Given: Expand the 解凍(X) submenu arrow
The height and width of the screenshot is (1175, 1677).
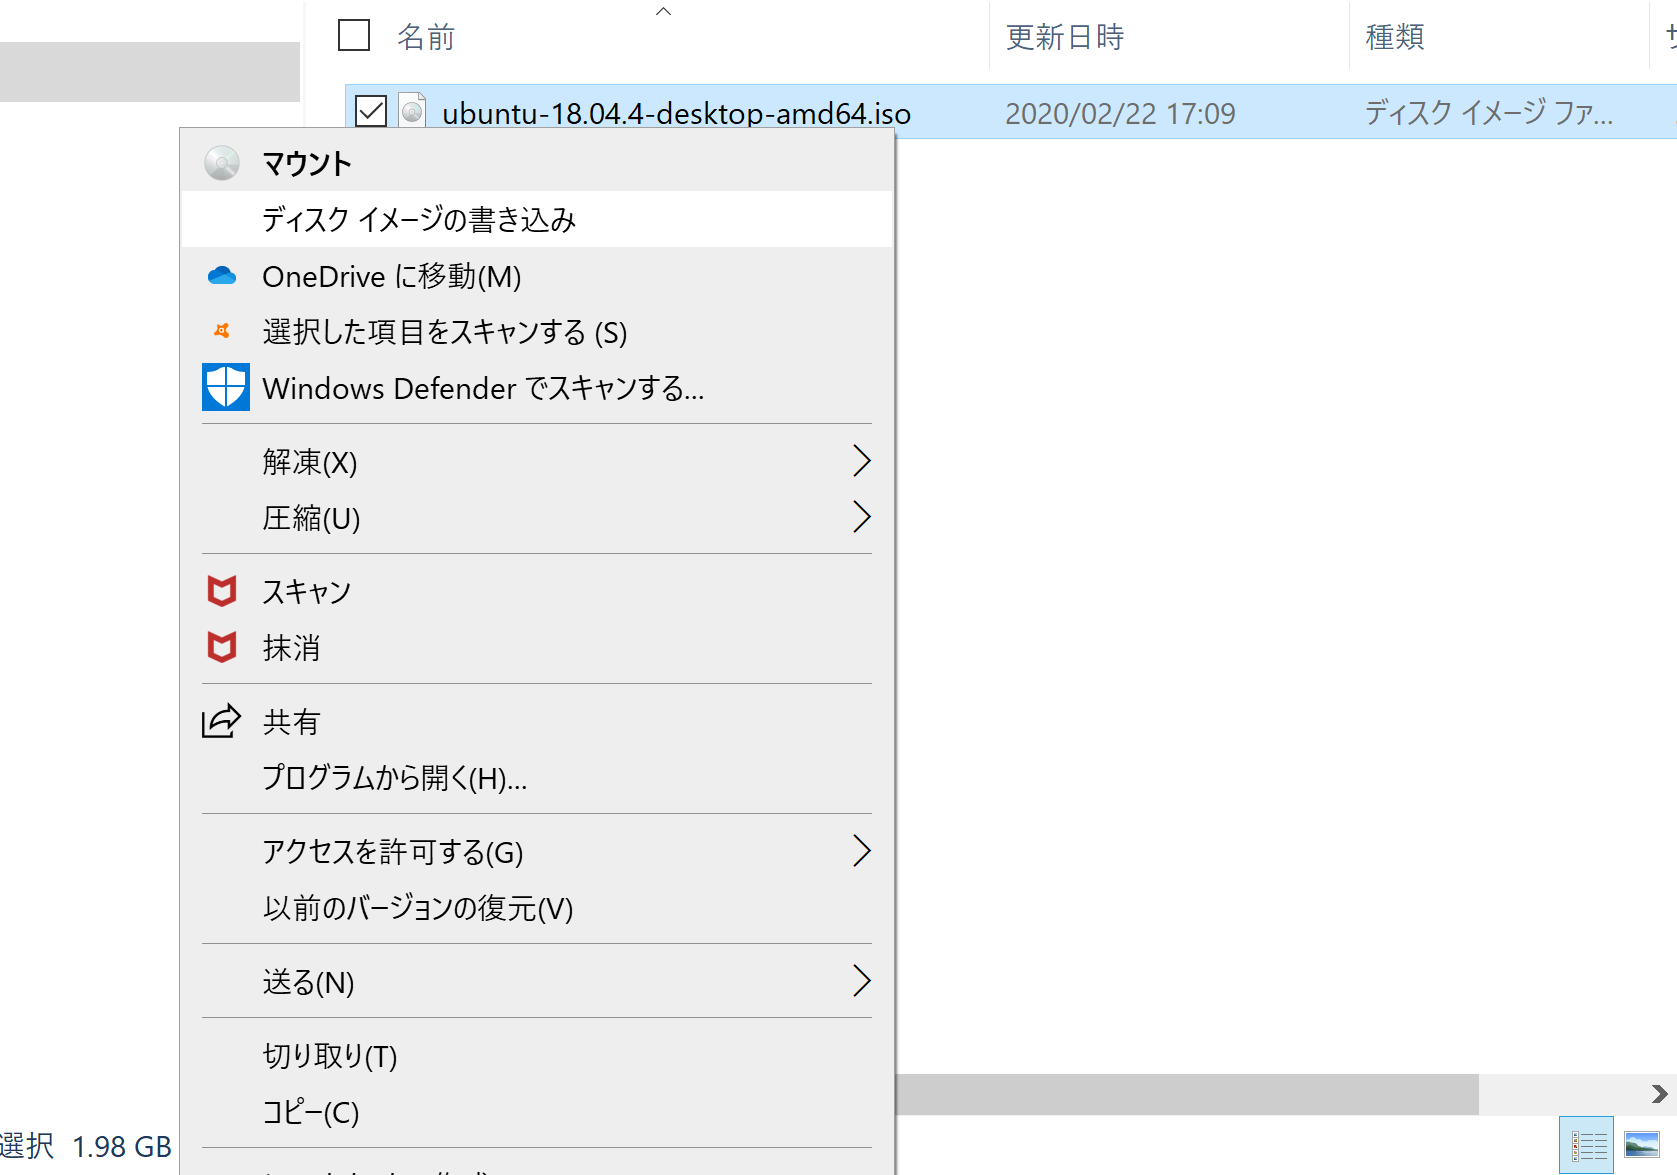Looking at the screenshot, I should [861, 461].
